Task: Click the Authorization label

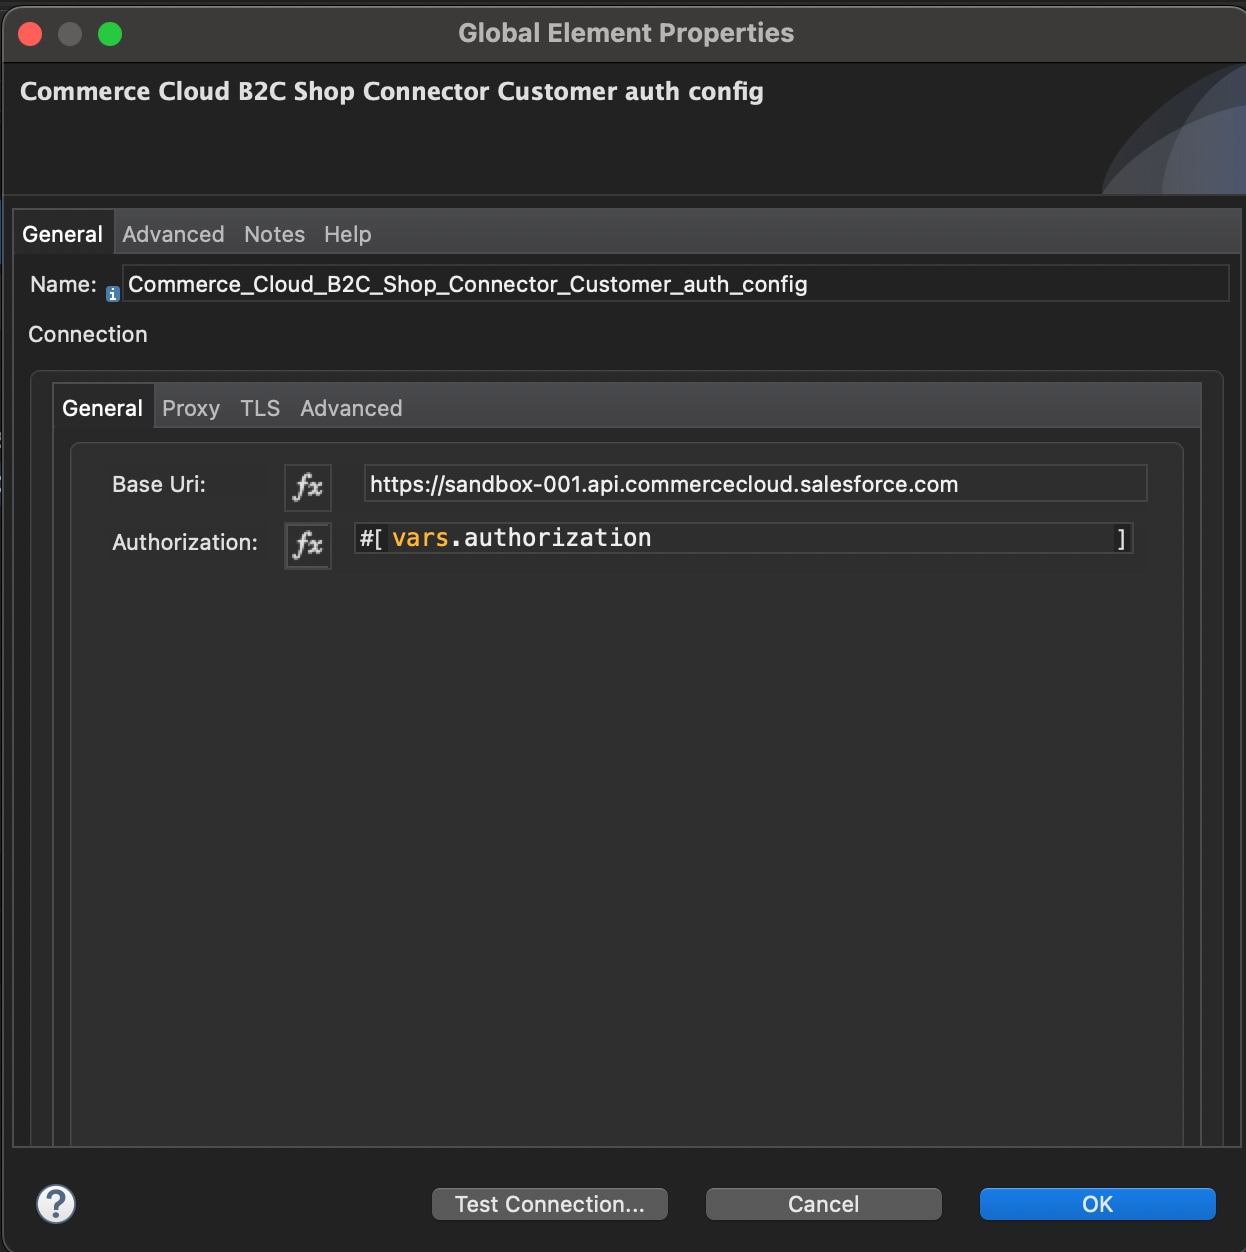Action: (x=185, y=542)
